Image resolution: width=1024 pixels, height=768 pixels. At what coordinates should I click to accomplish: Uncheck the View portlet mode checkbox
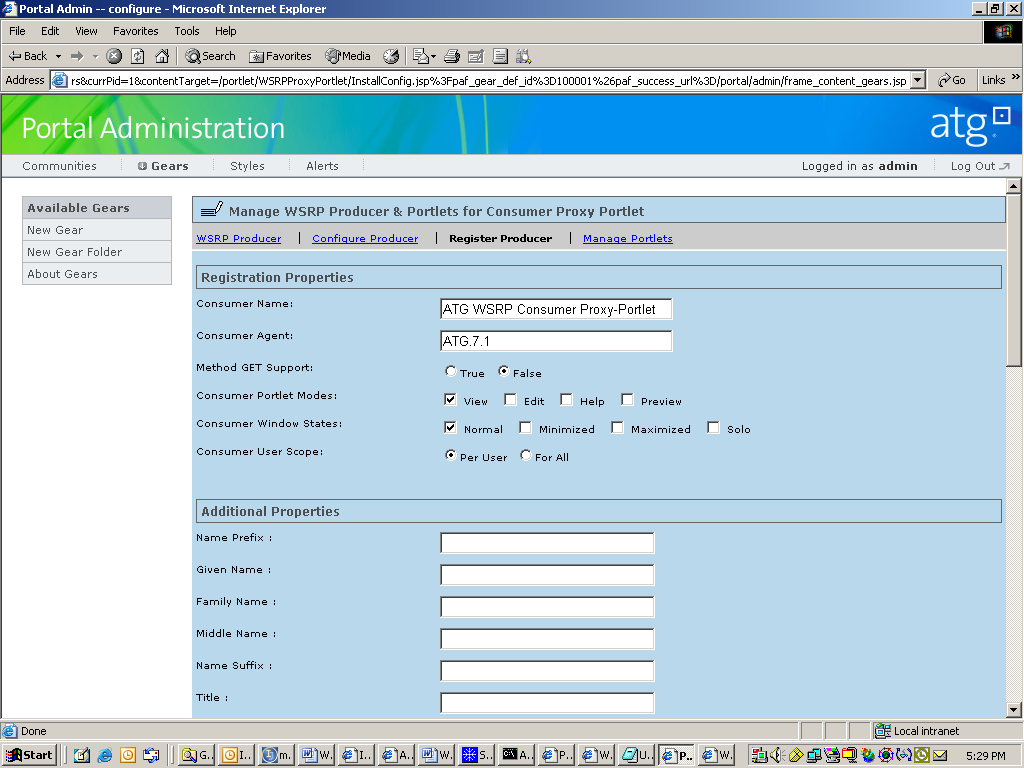450,399
